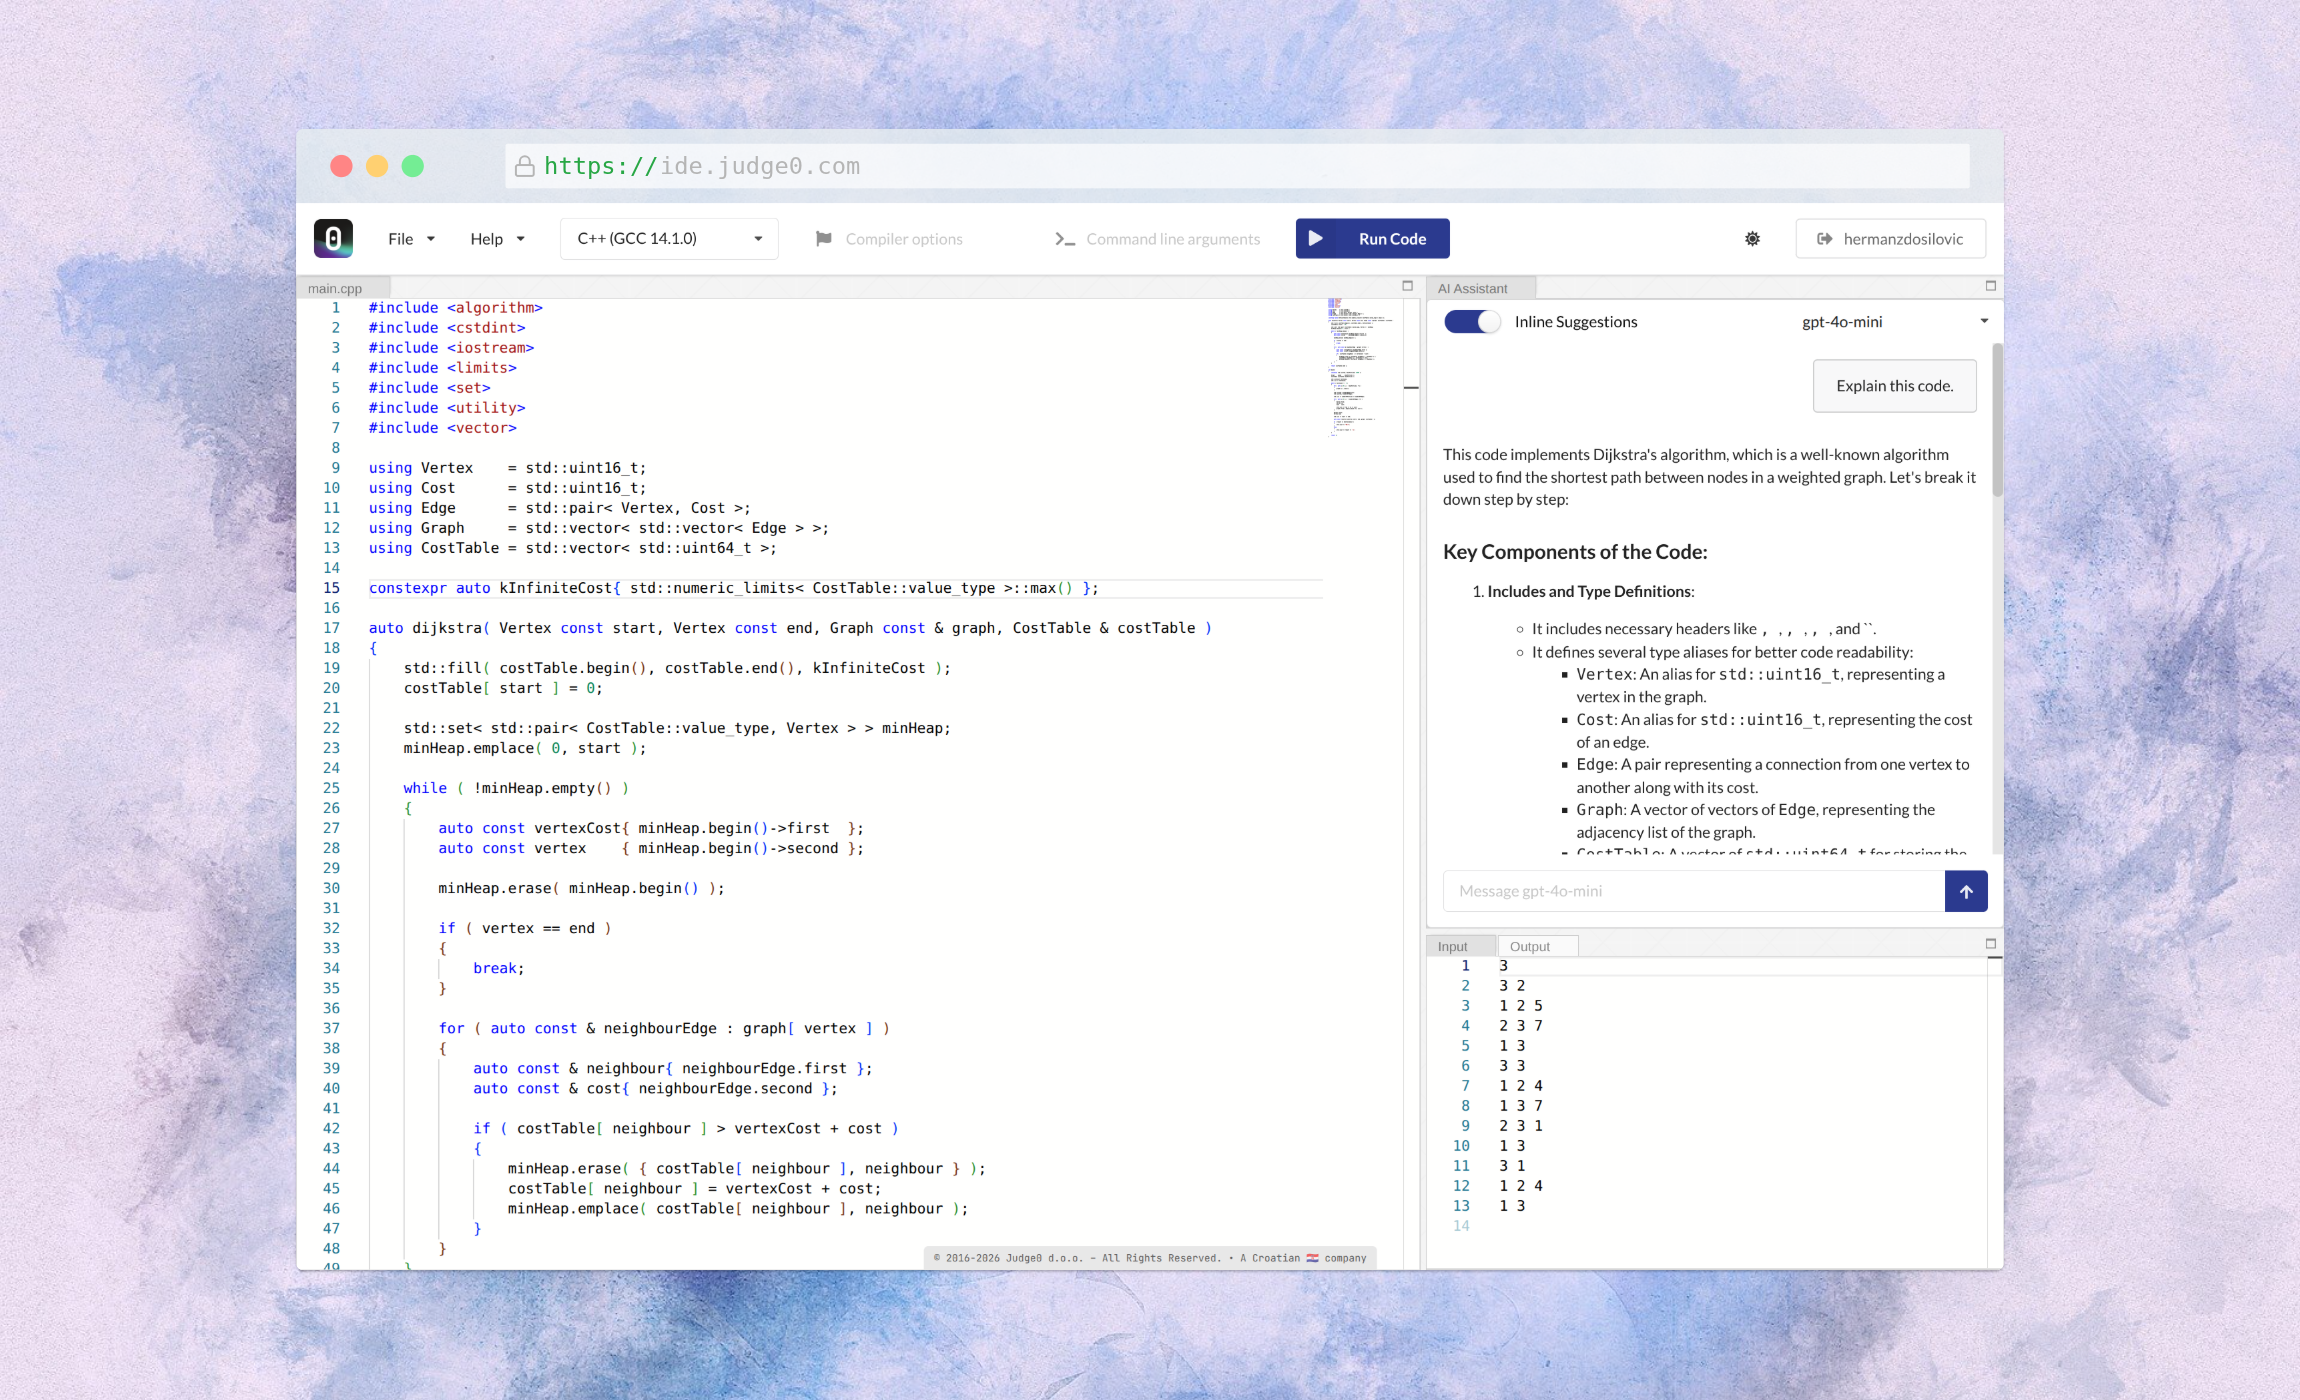This screenshot has width=2300, height=1400.
Task: Click the compiler options flag icon
Action: click(823, 239)
